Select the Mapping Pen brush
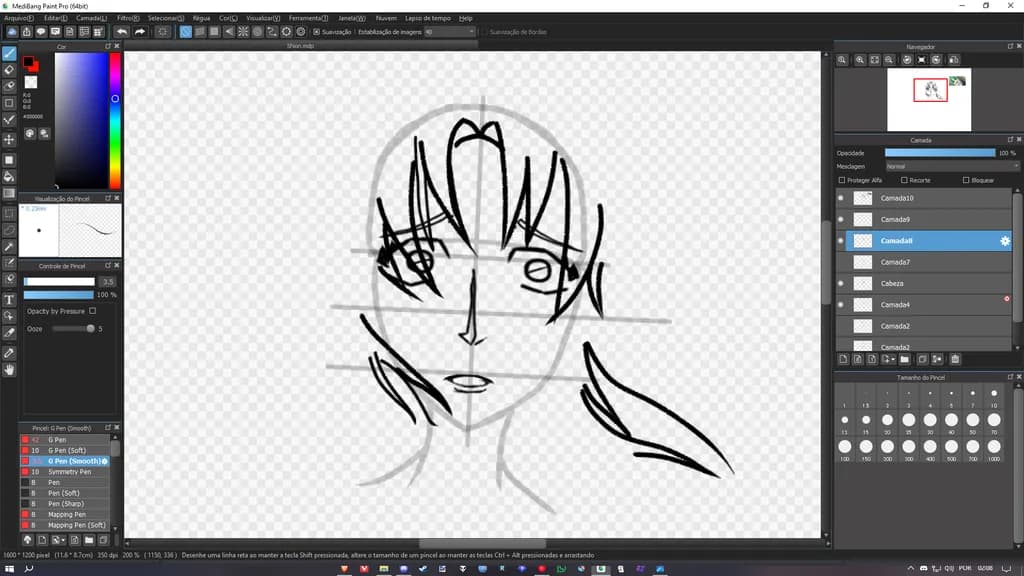 [x=65, y=515]
